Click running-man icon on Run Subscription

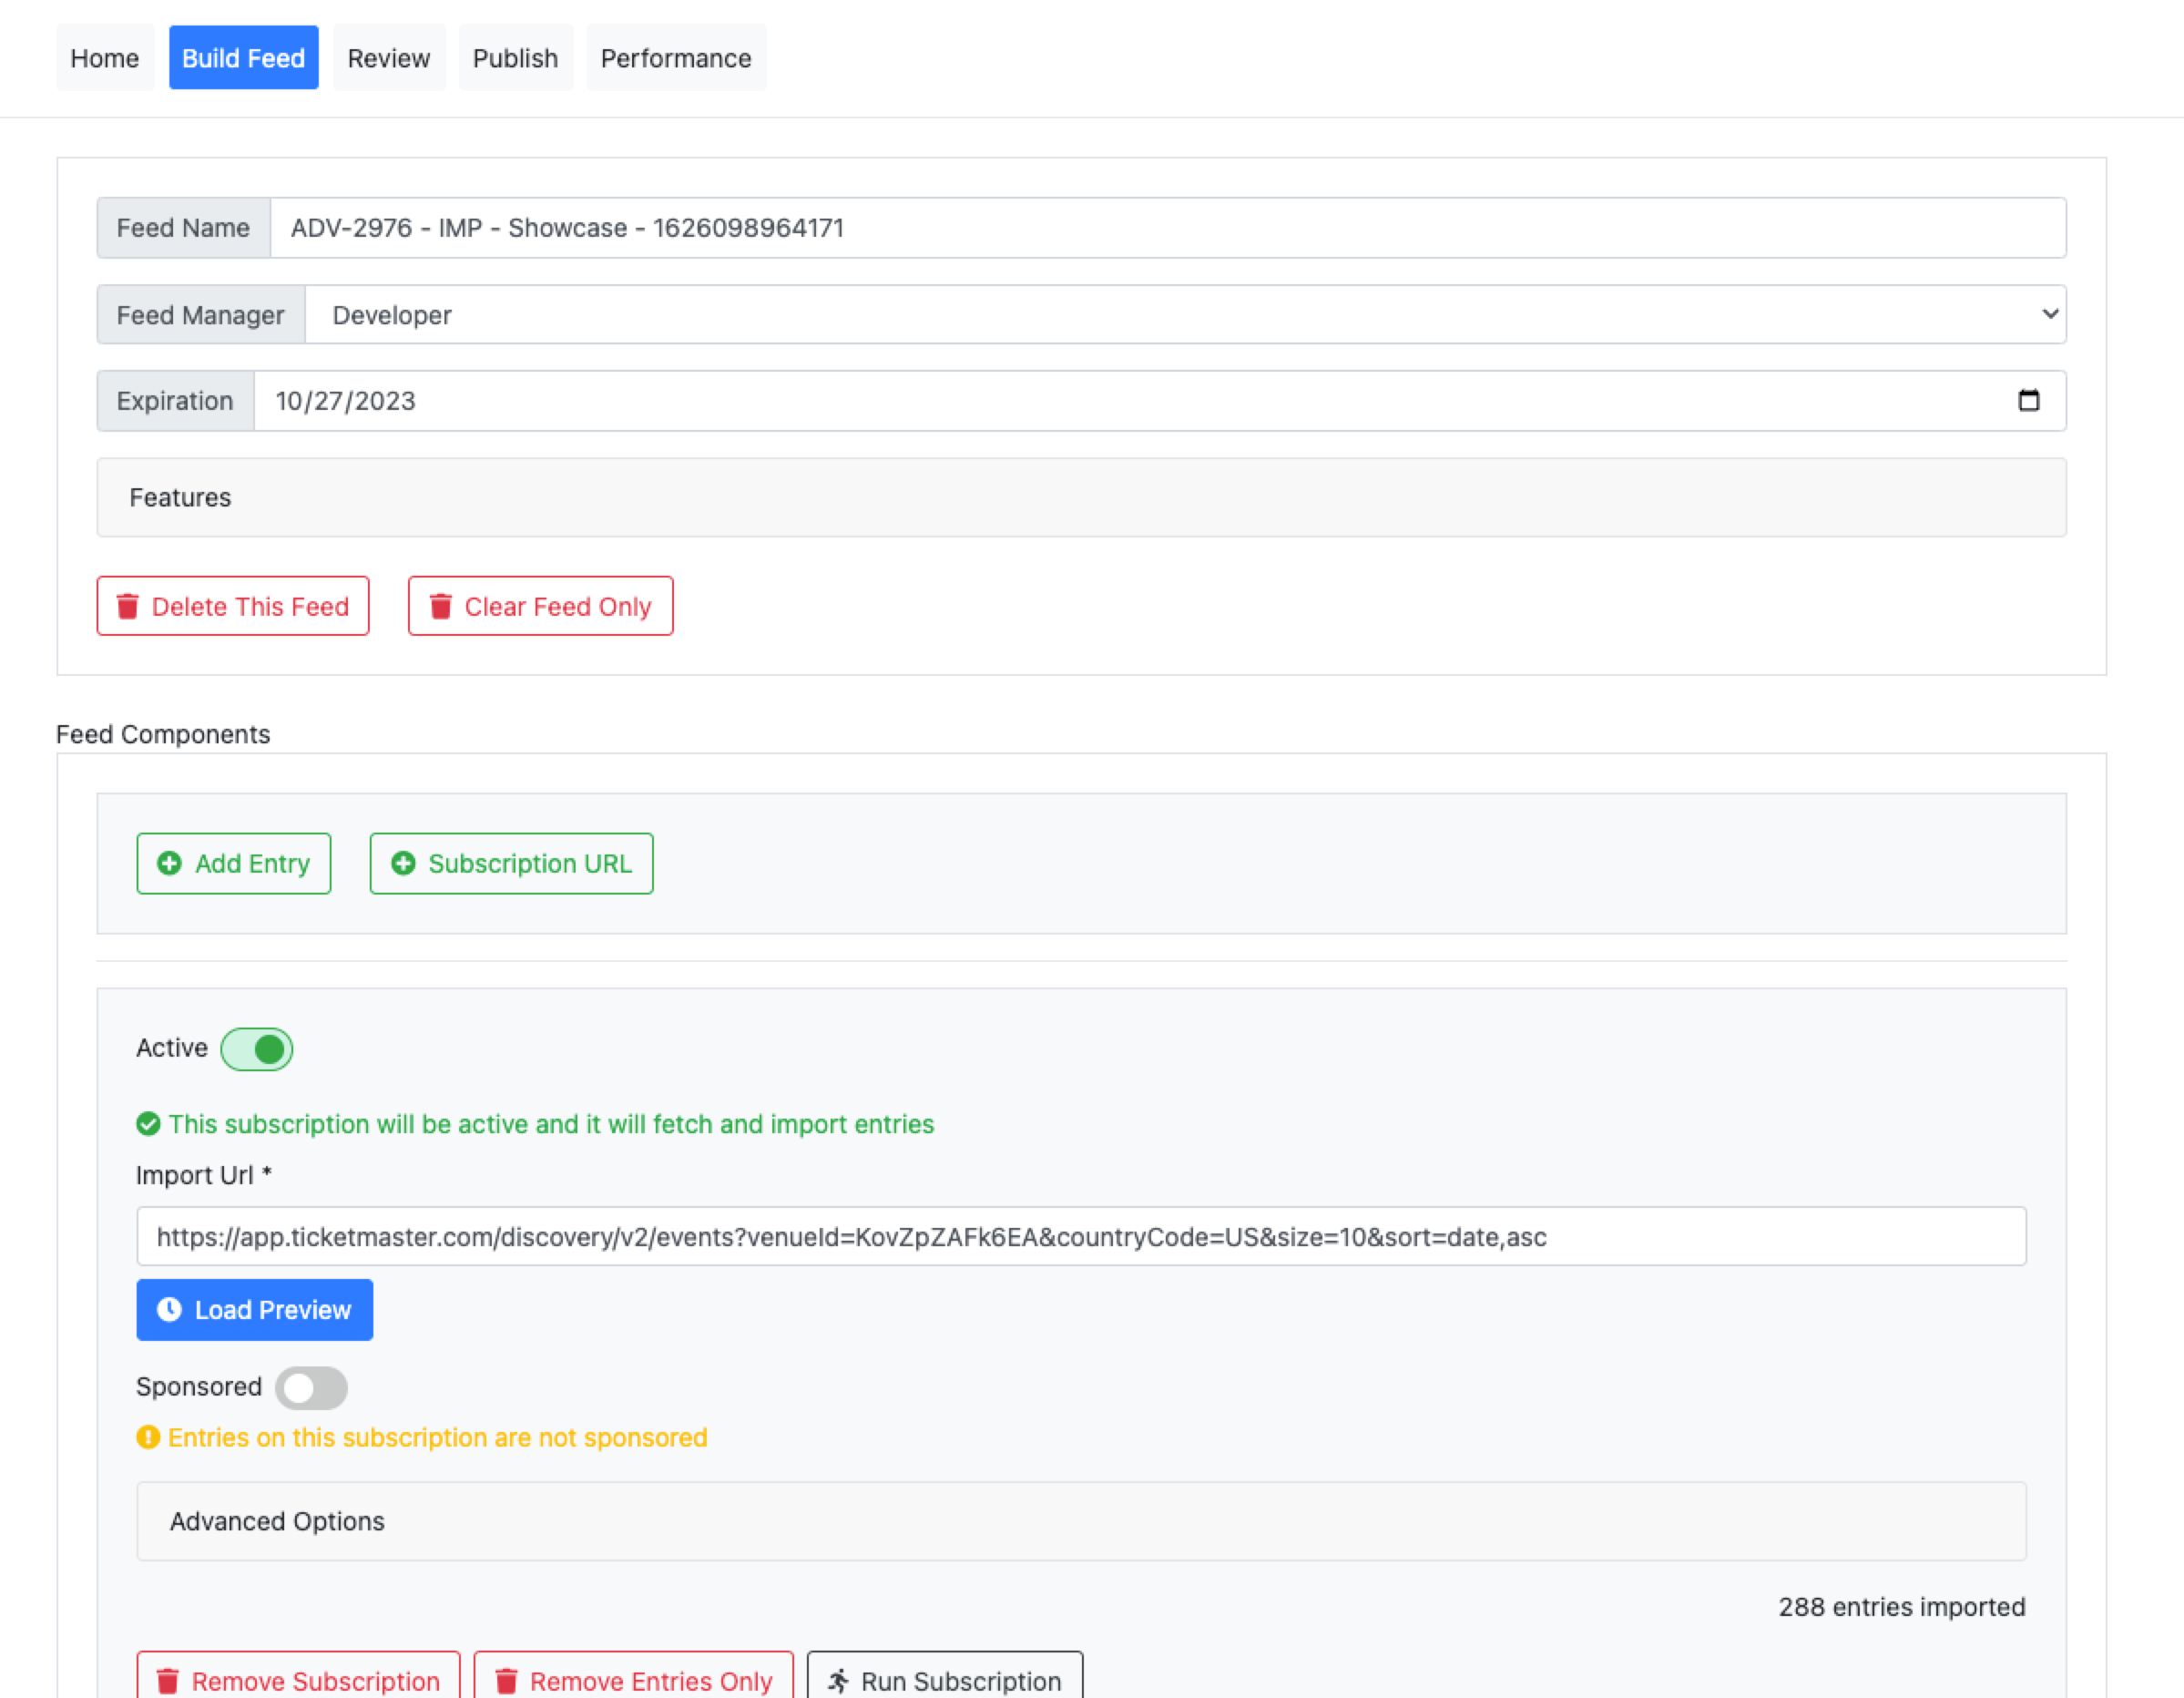click(x=839, y=1681)
